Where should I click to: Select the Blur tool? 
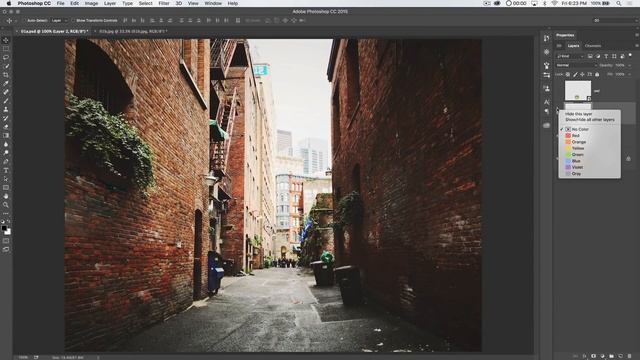point(6,144)
